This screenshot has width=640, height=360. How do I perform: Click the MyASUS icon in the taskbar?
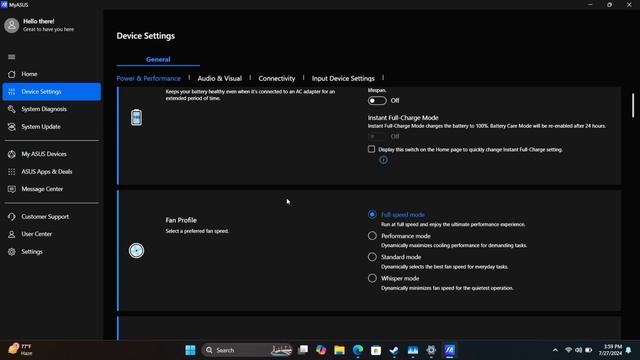click(449, 350)
